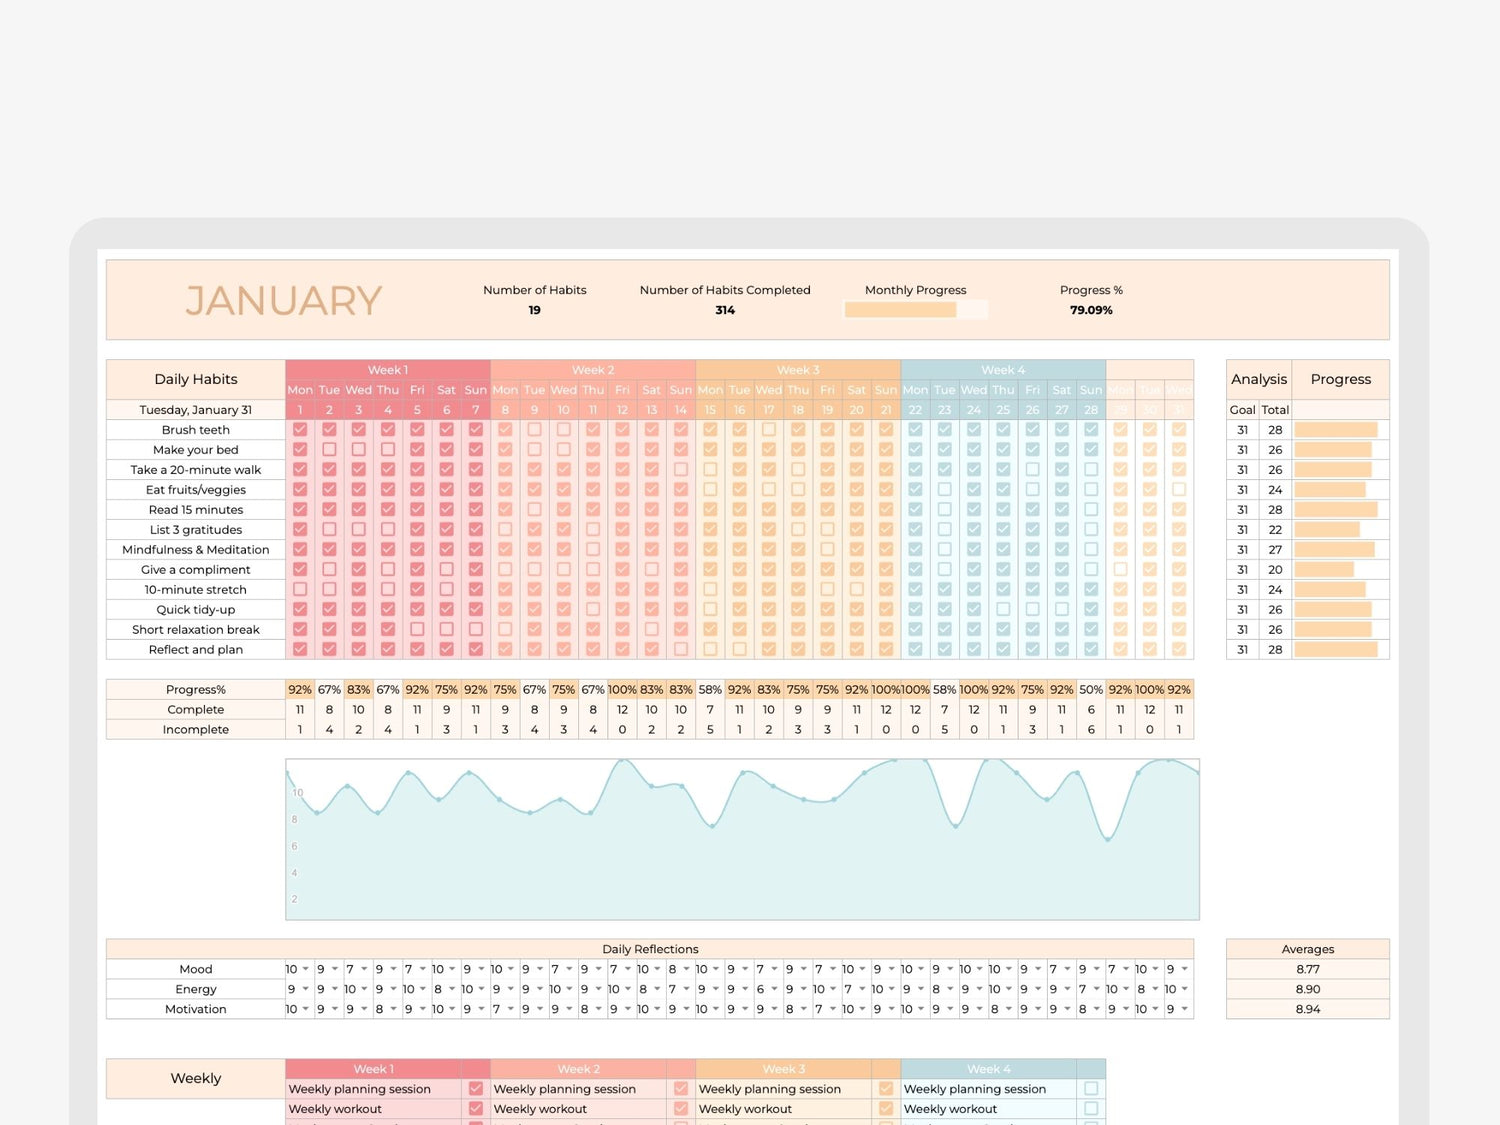Check Brush teeth for day 17
This screenshot has height=1125, width=1500.
[768, 429]
